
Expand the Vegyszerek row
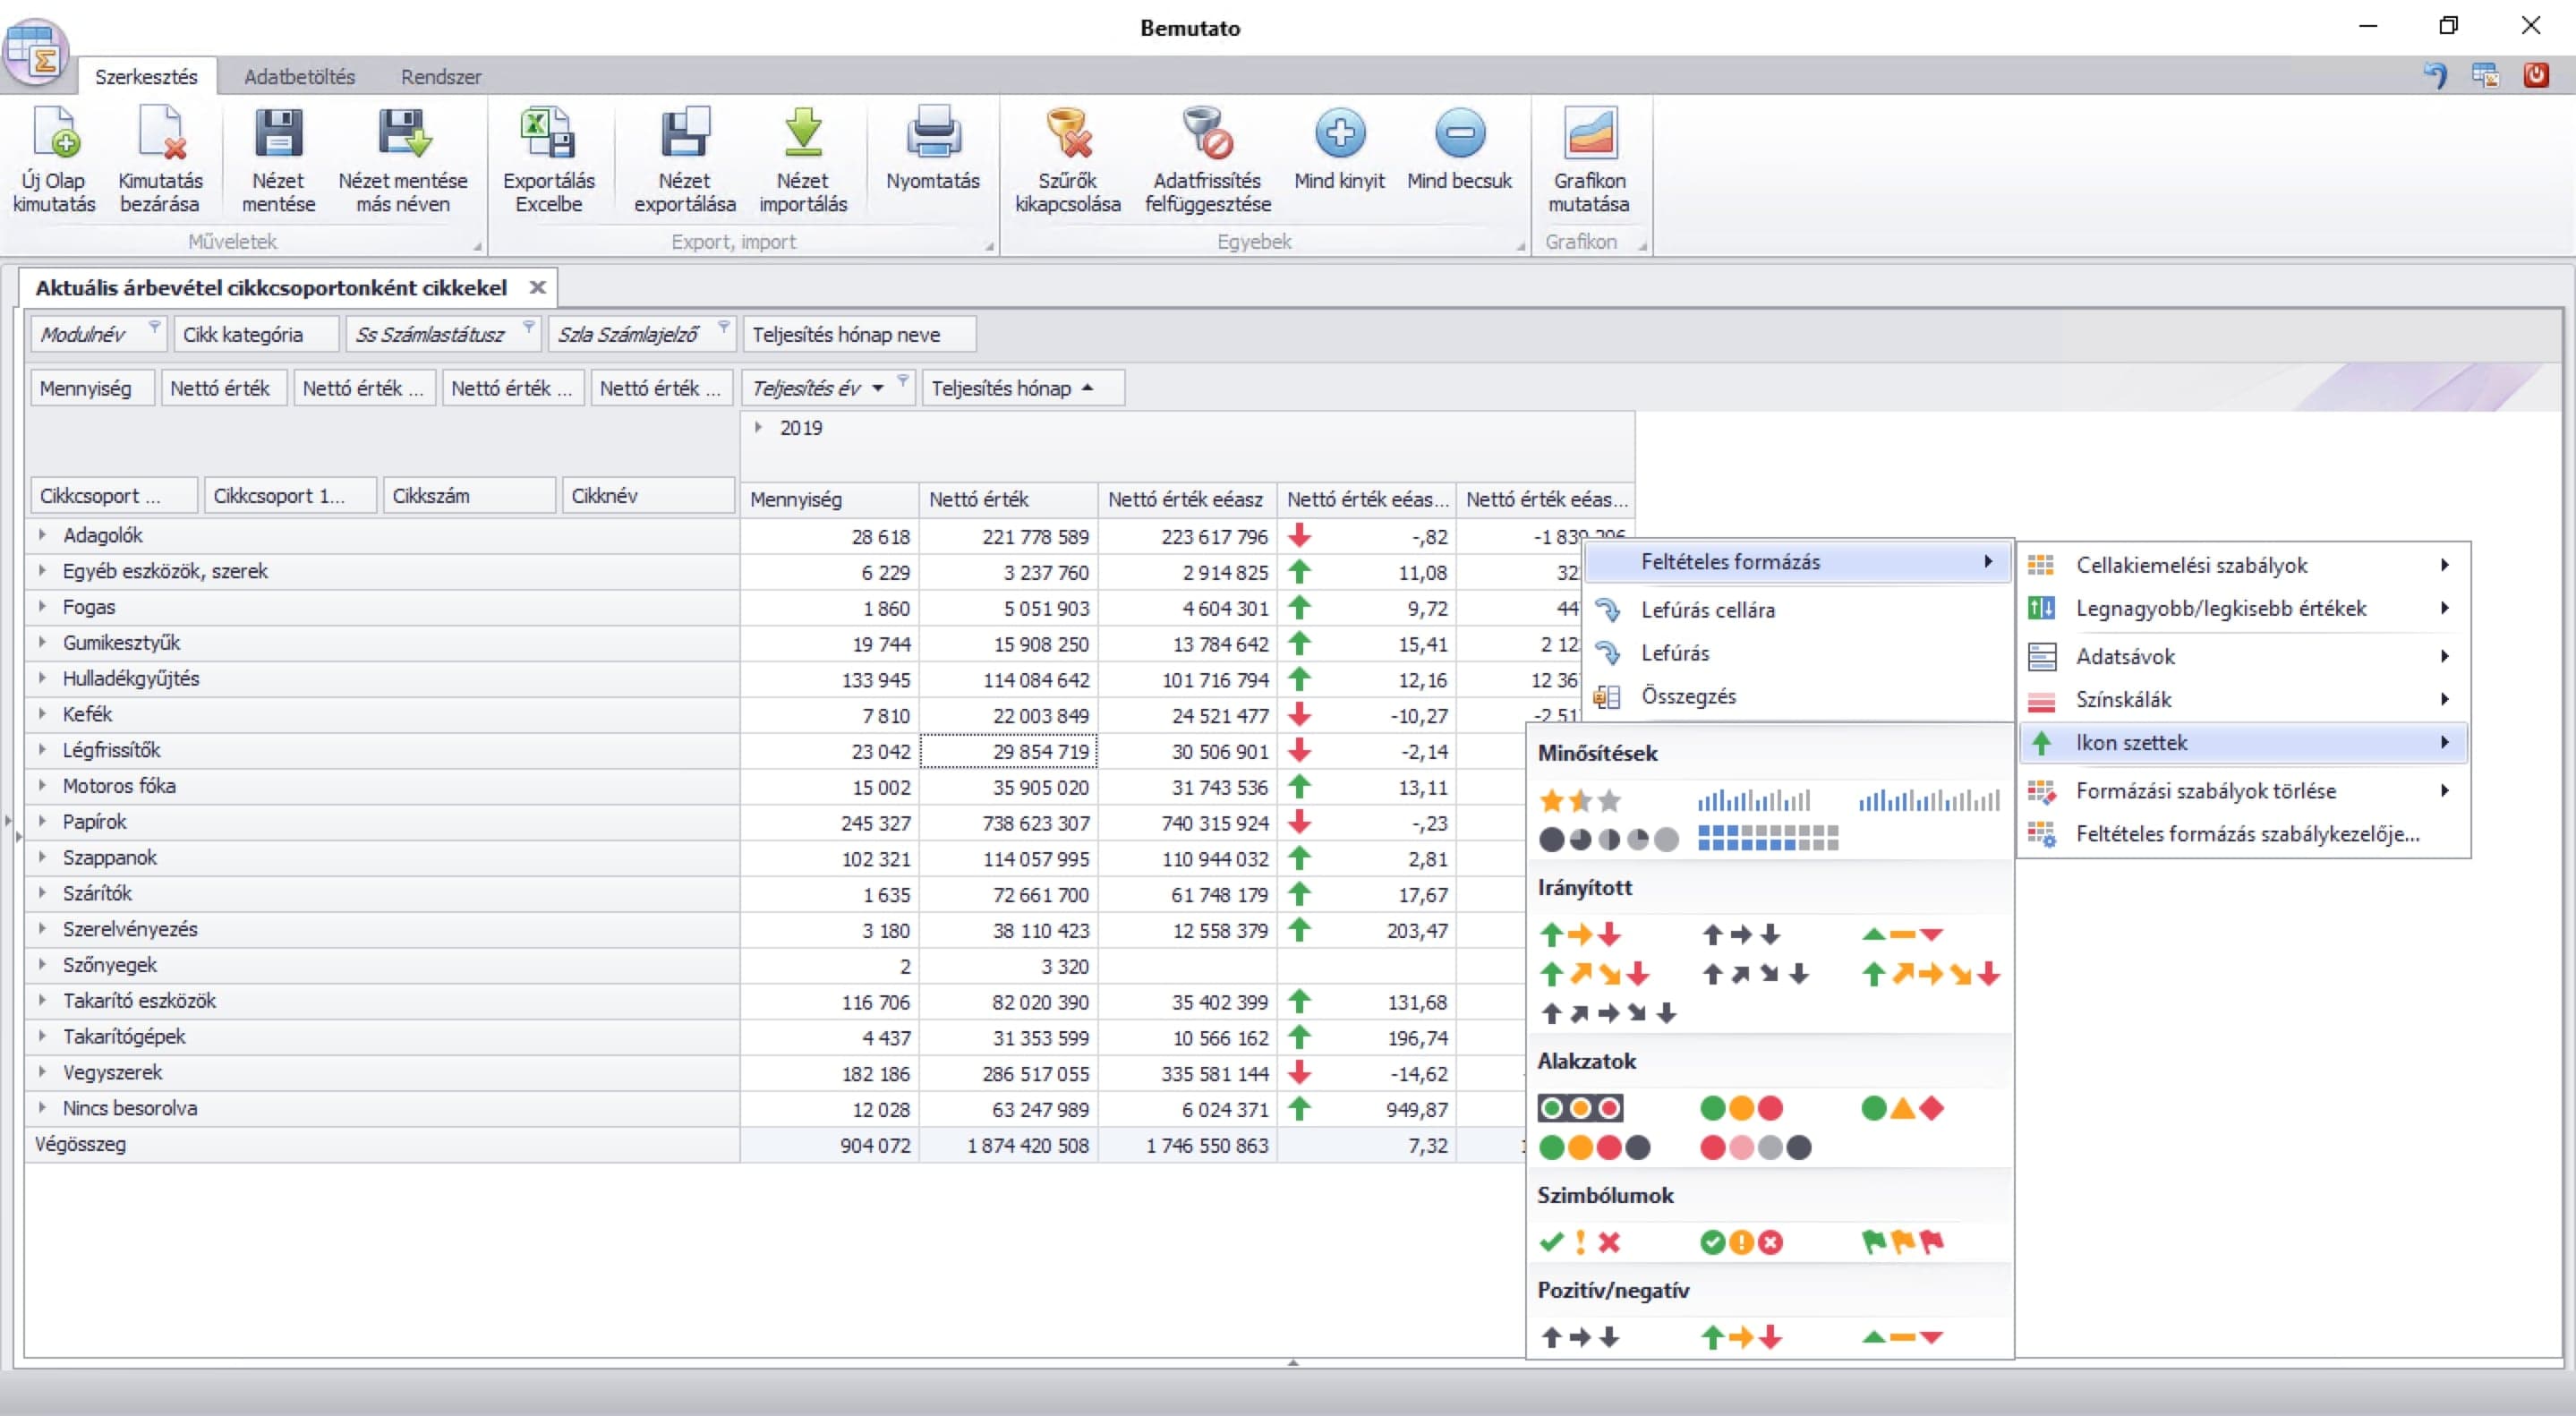click(42, 1072)
